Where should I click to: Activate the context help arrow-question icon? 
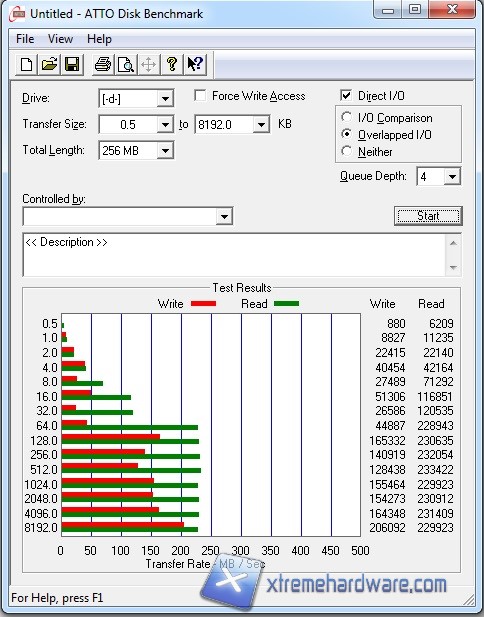tap(195, 64)
